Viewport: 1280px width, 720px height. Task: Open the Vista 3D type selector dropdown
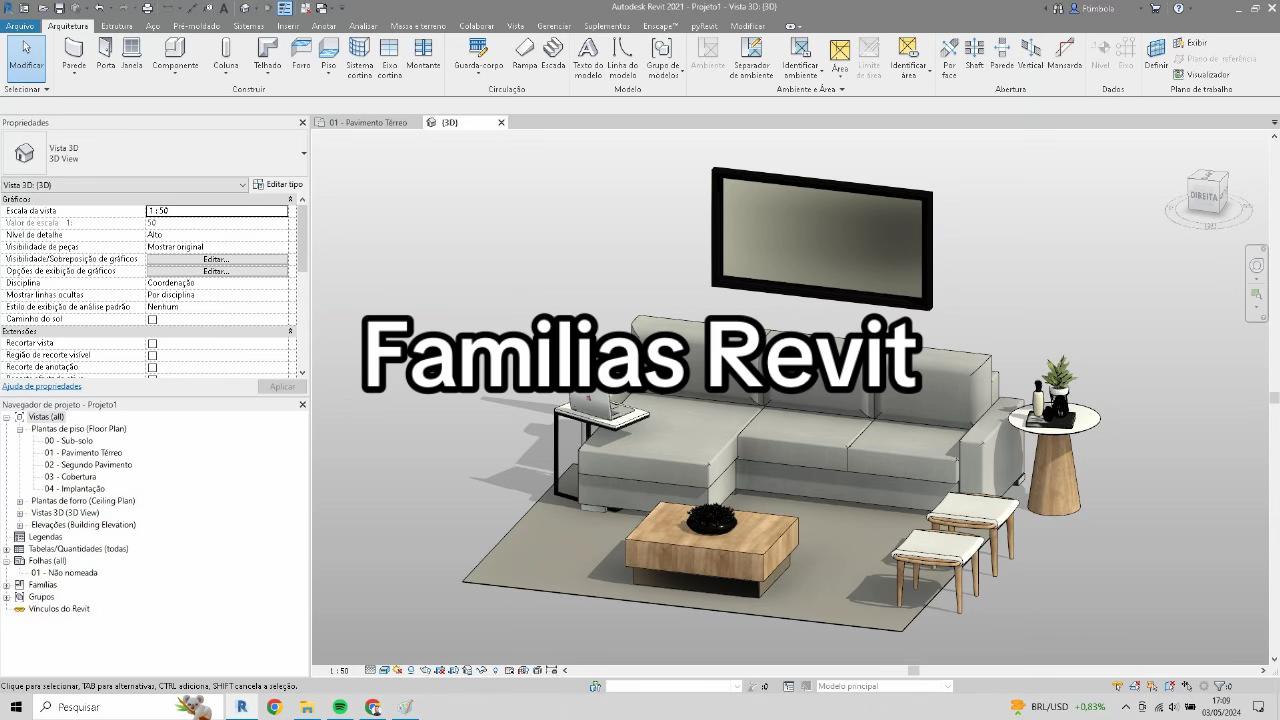click(x=303, y=153)
